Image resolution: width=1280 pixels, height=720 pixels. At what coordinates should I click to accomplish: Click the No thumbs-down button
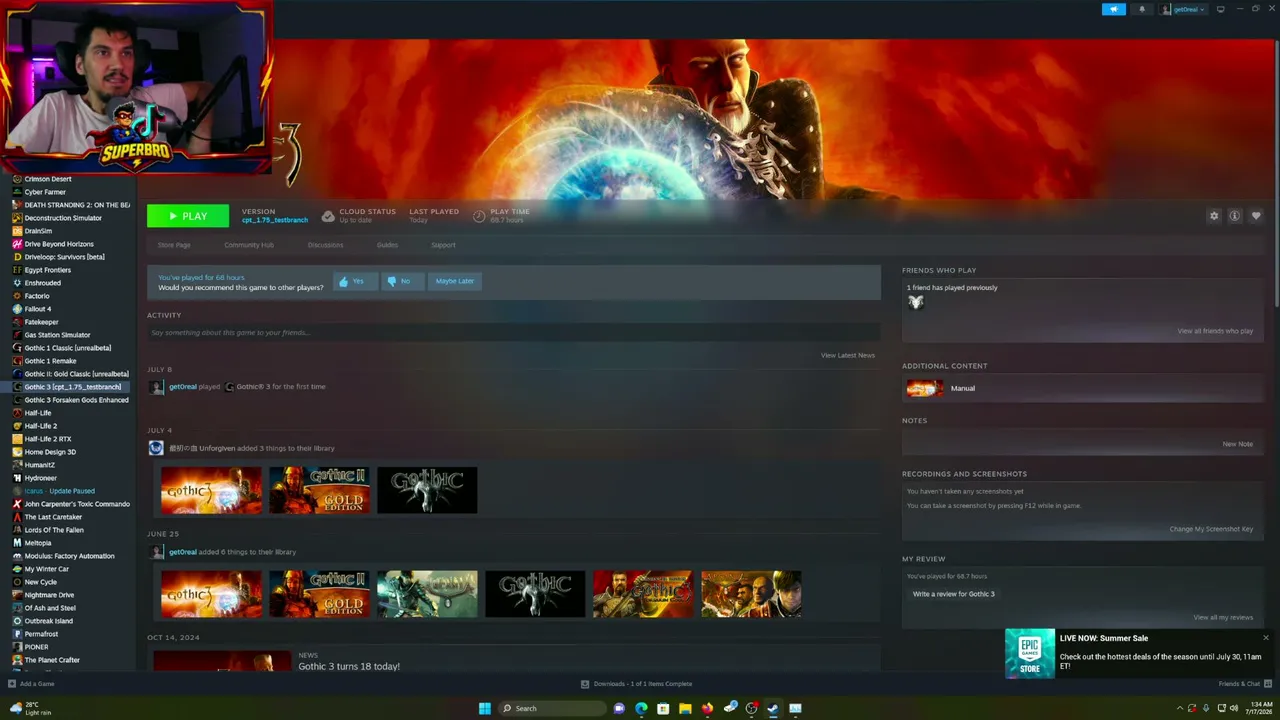click(402, 281)
